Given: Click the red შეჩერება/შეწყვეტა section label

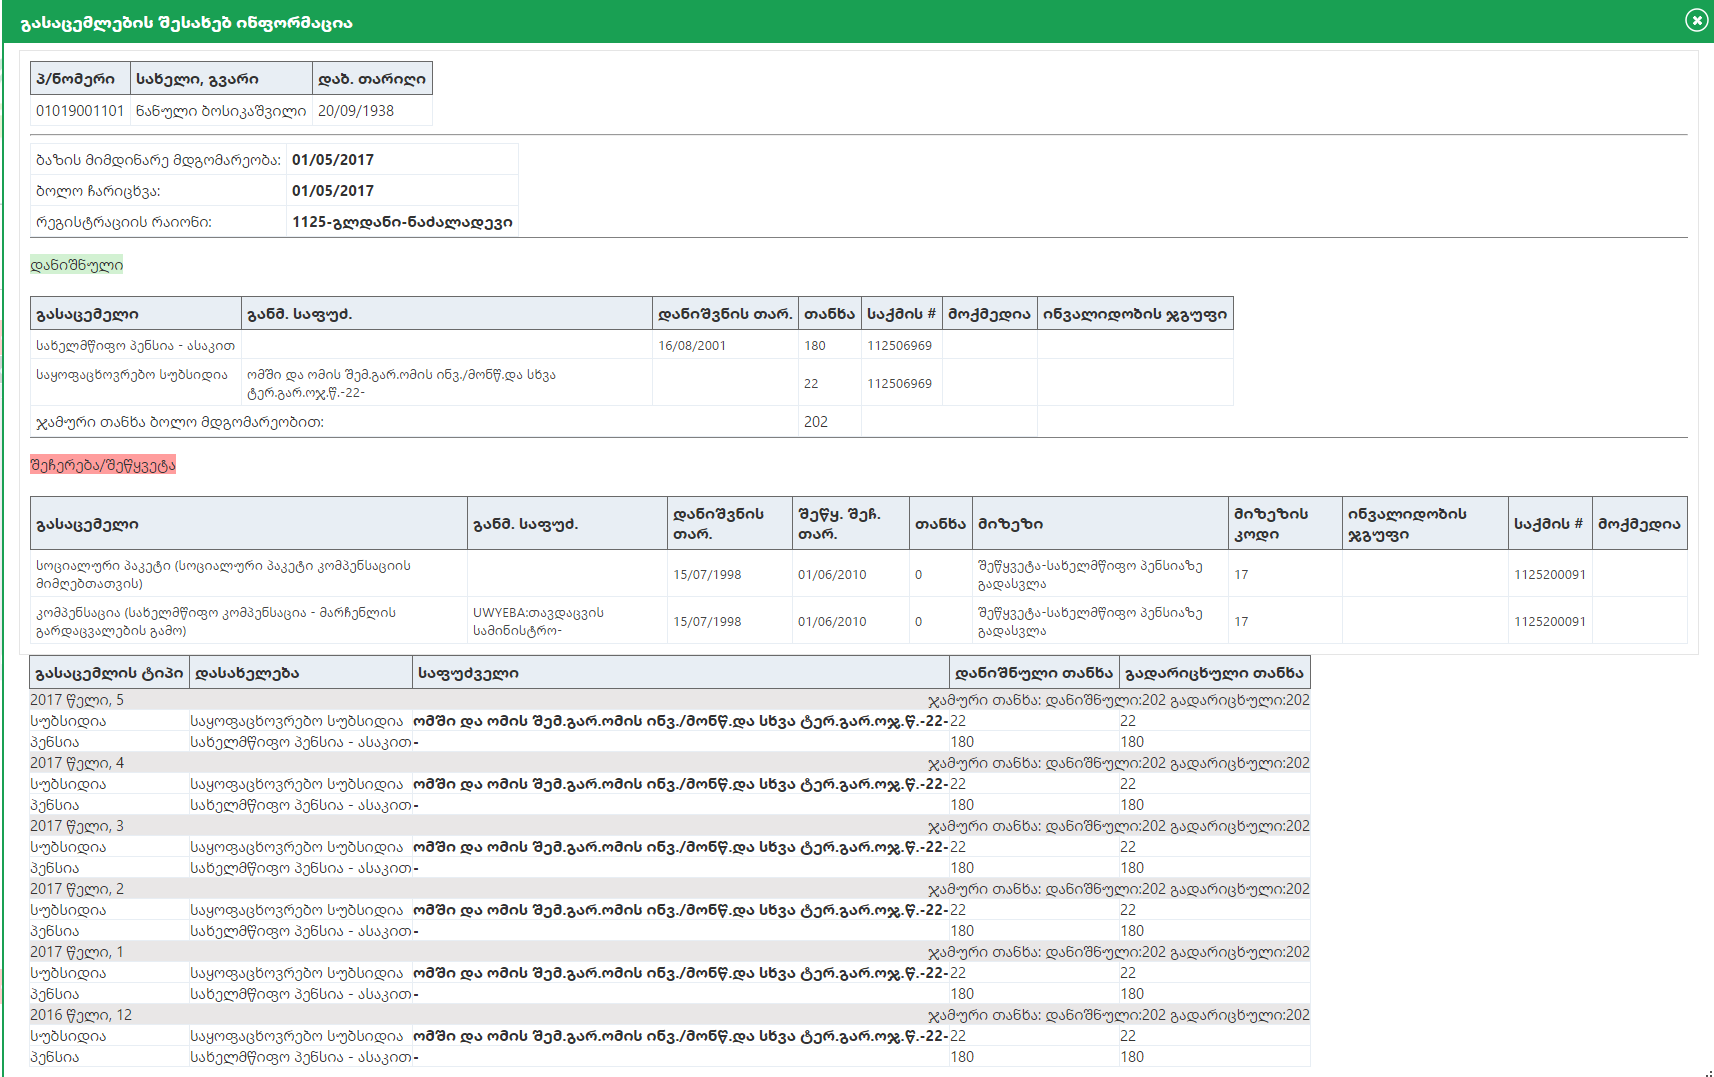Looking at the screenshot, I should (103, 465).
